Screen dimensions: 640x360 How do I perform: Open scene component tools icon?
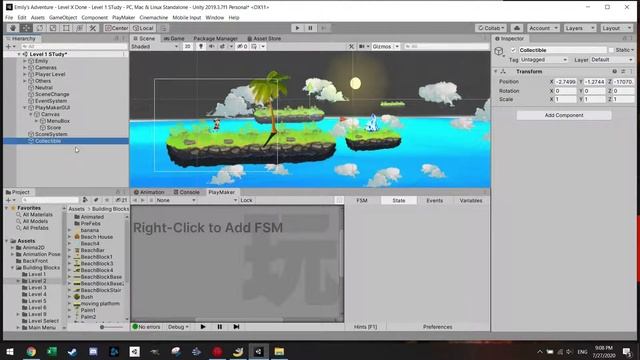351,47
